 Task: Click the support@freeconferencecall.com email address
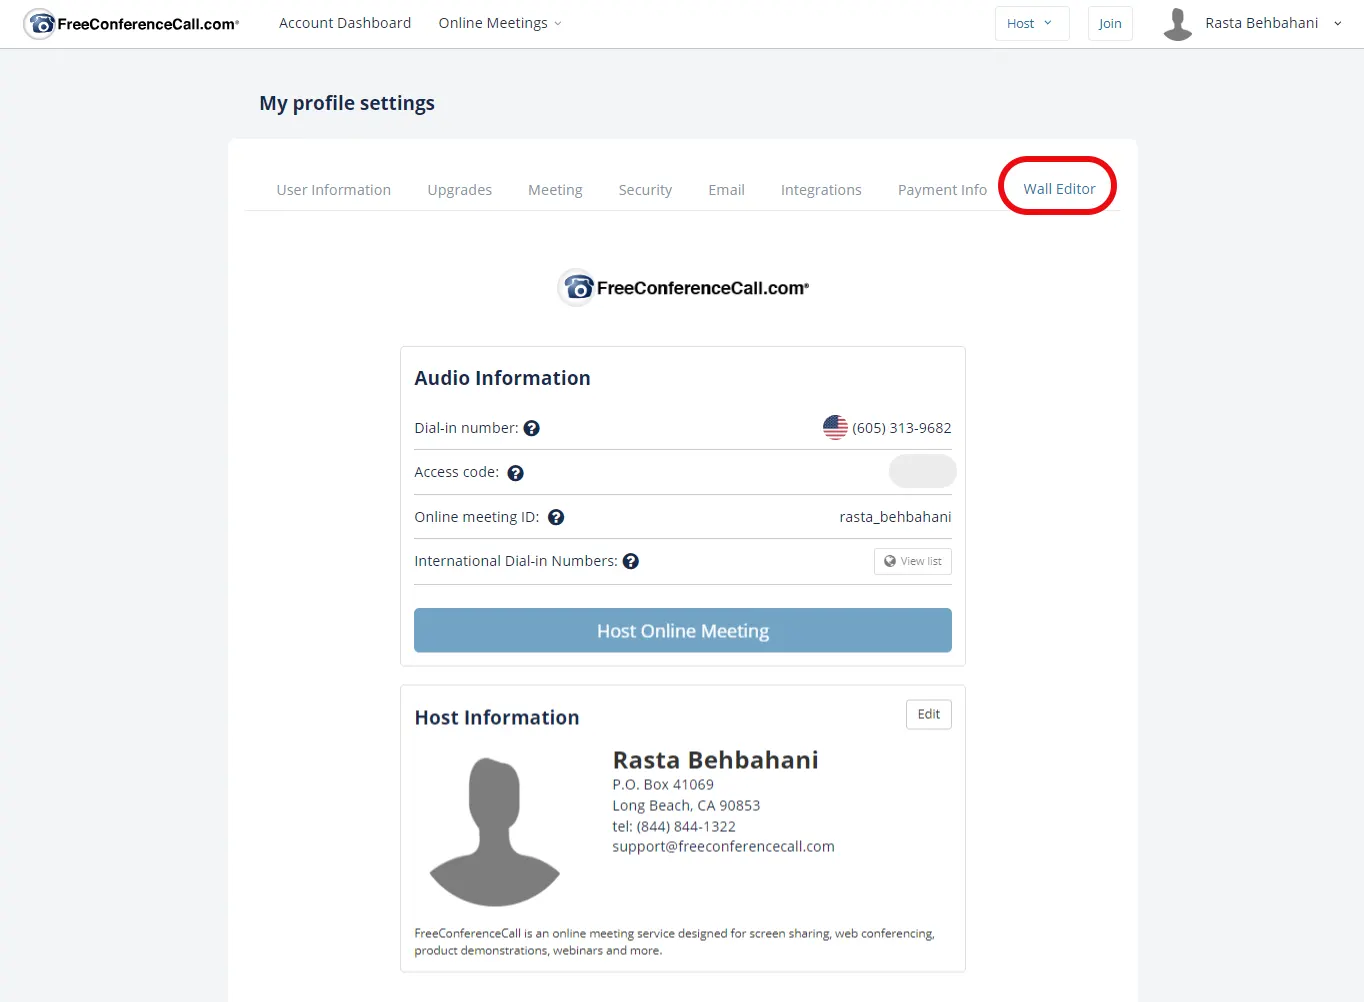723,846
